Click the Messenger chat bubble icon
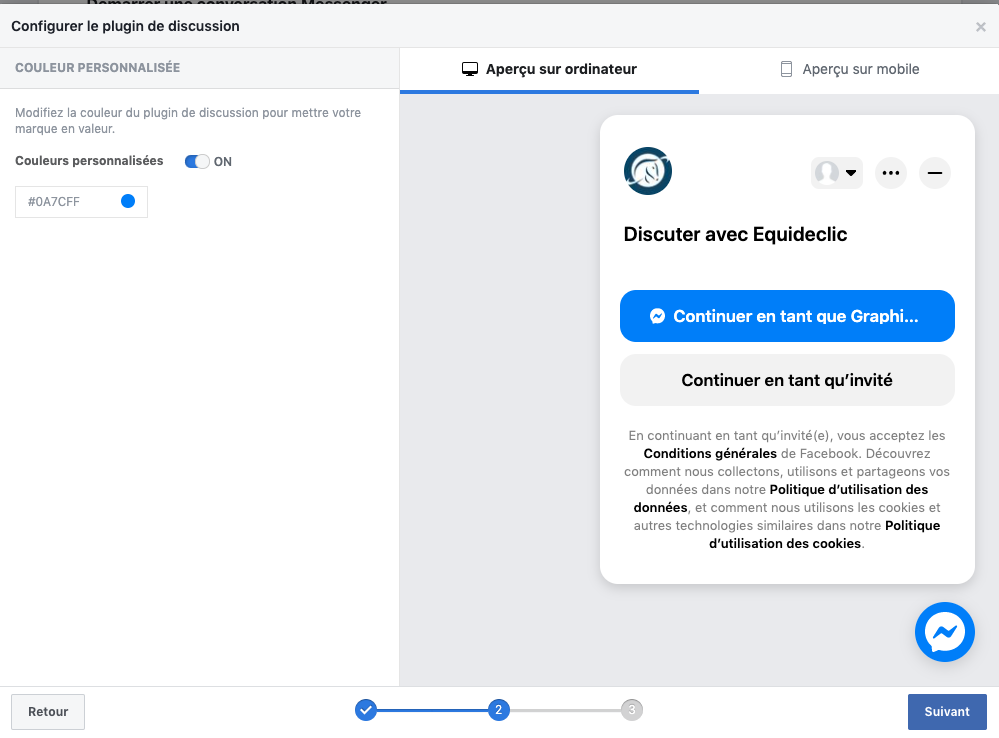This screenshot has height=738, width=999. point(945,632)
